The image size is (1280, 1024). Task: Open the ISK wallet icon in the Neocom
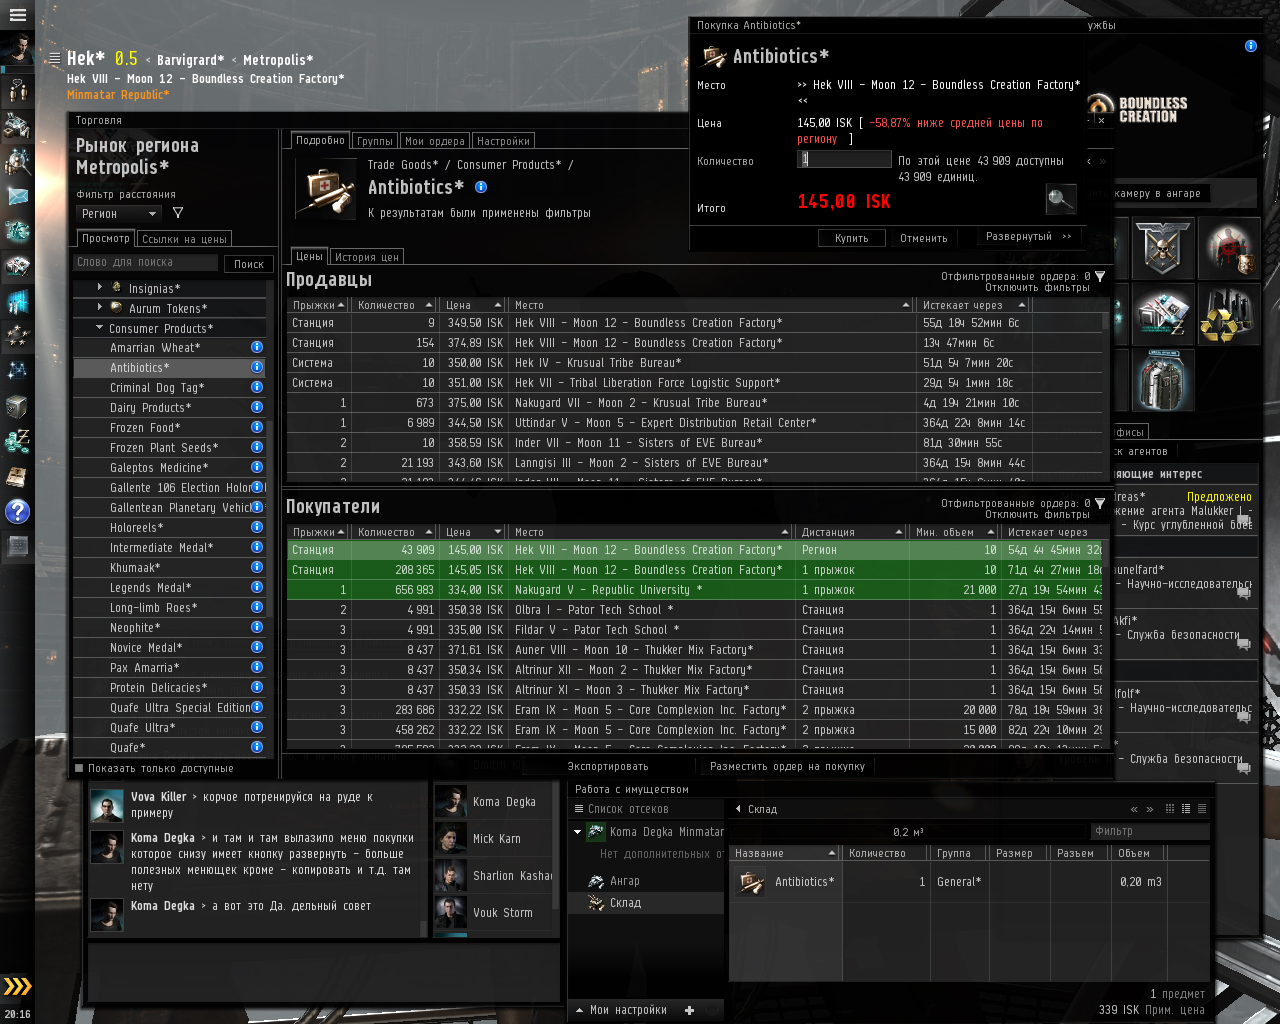[x=18, y=440]
